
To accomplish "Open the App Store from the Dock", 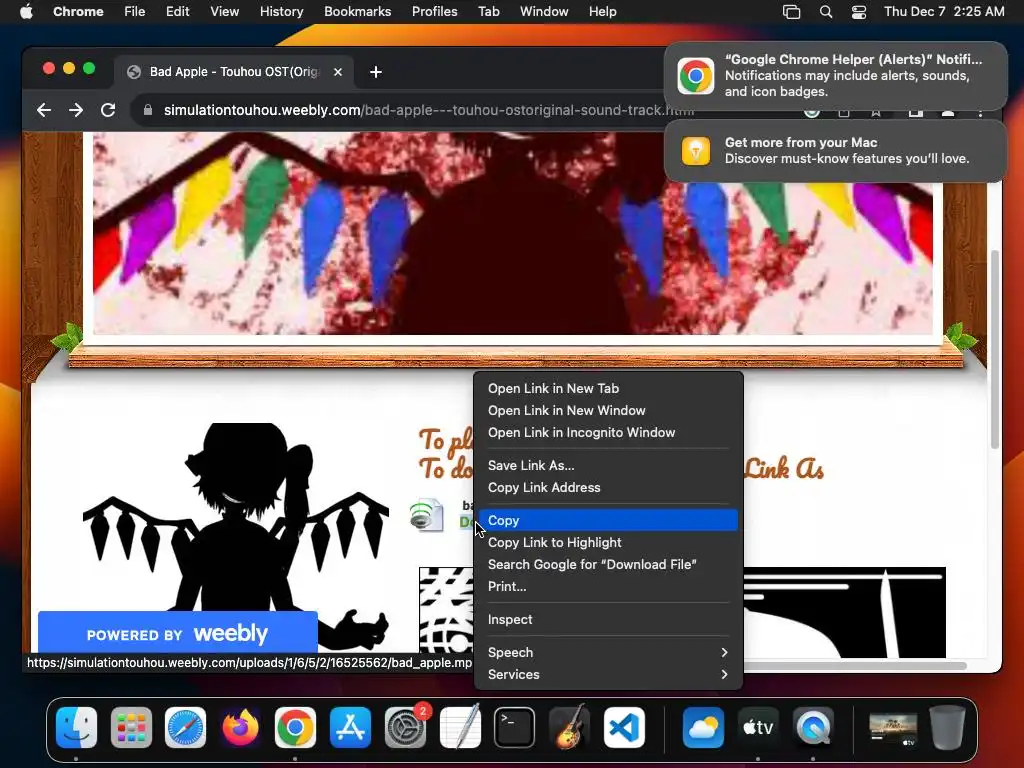I will click(350, 728).
